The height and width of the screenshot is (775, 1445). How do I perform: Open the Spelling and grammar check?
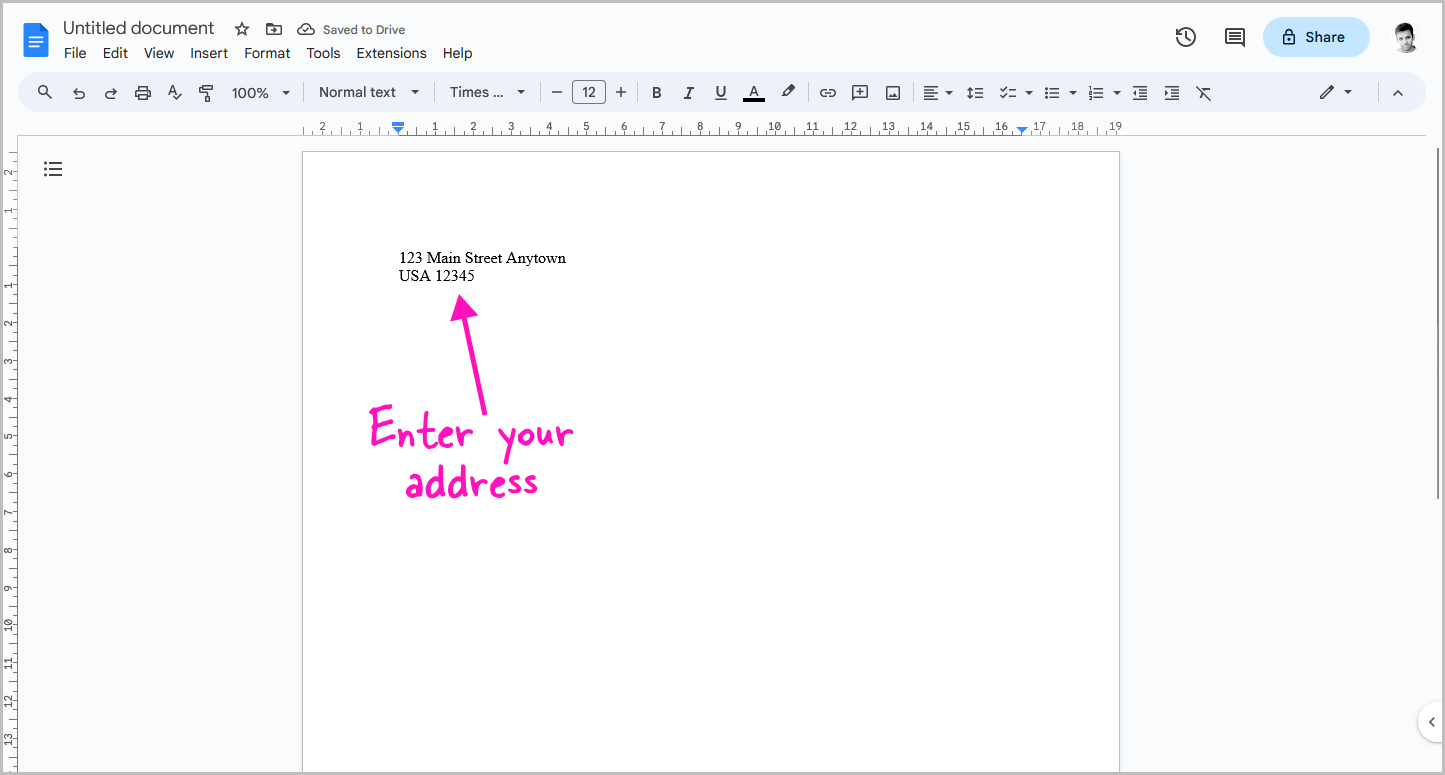click(174, 91)
